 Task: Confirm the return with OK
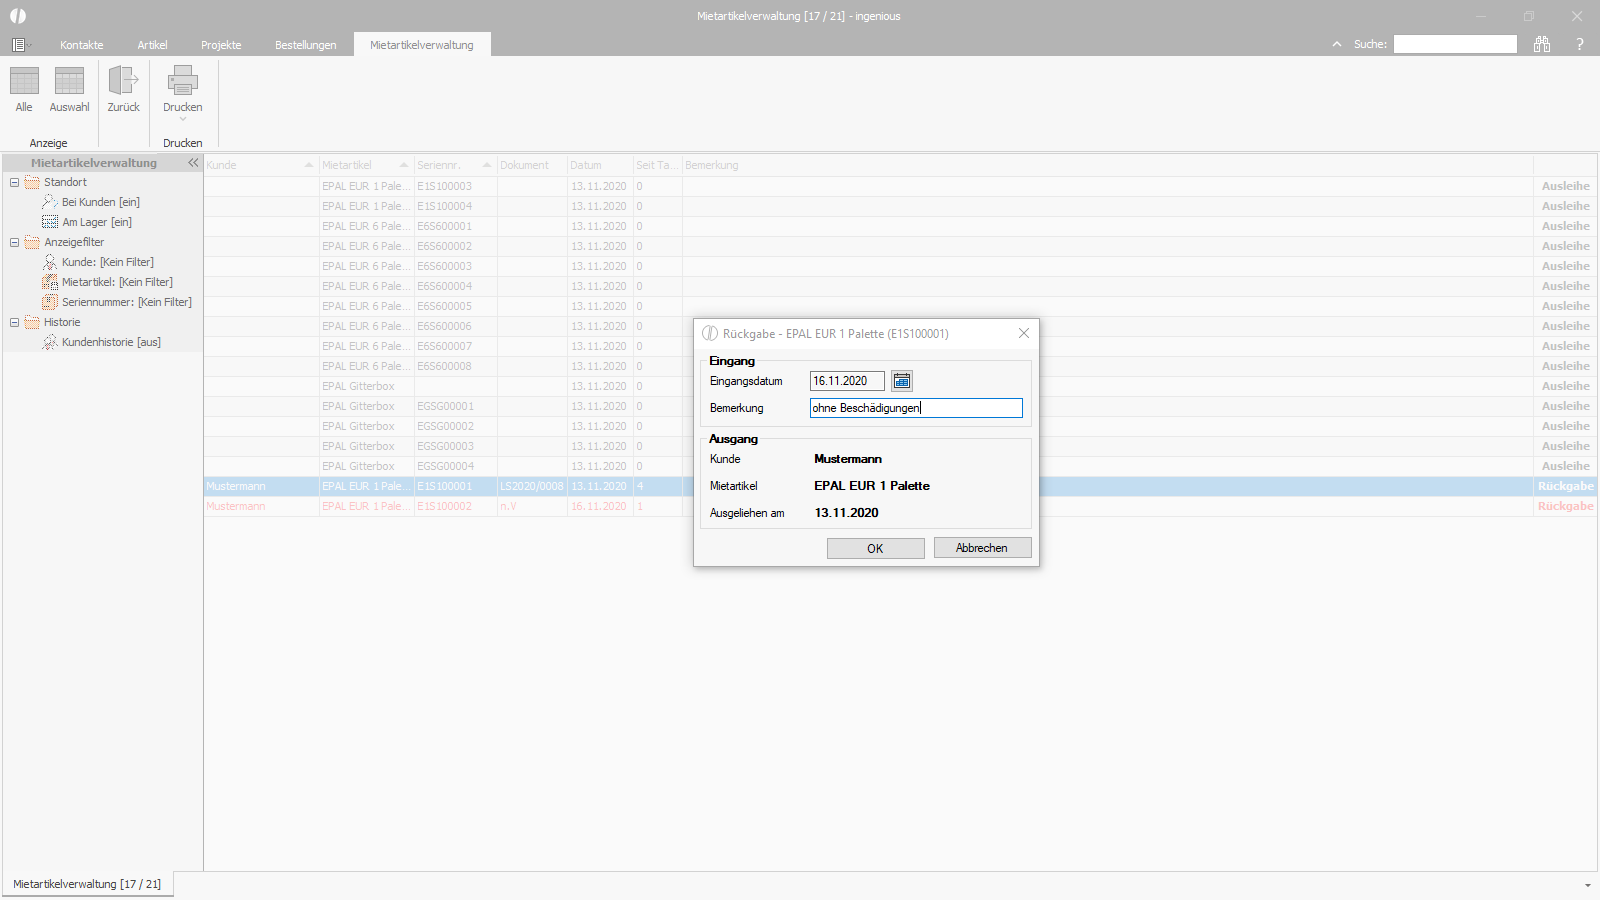click(x=875, y=548)
